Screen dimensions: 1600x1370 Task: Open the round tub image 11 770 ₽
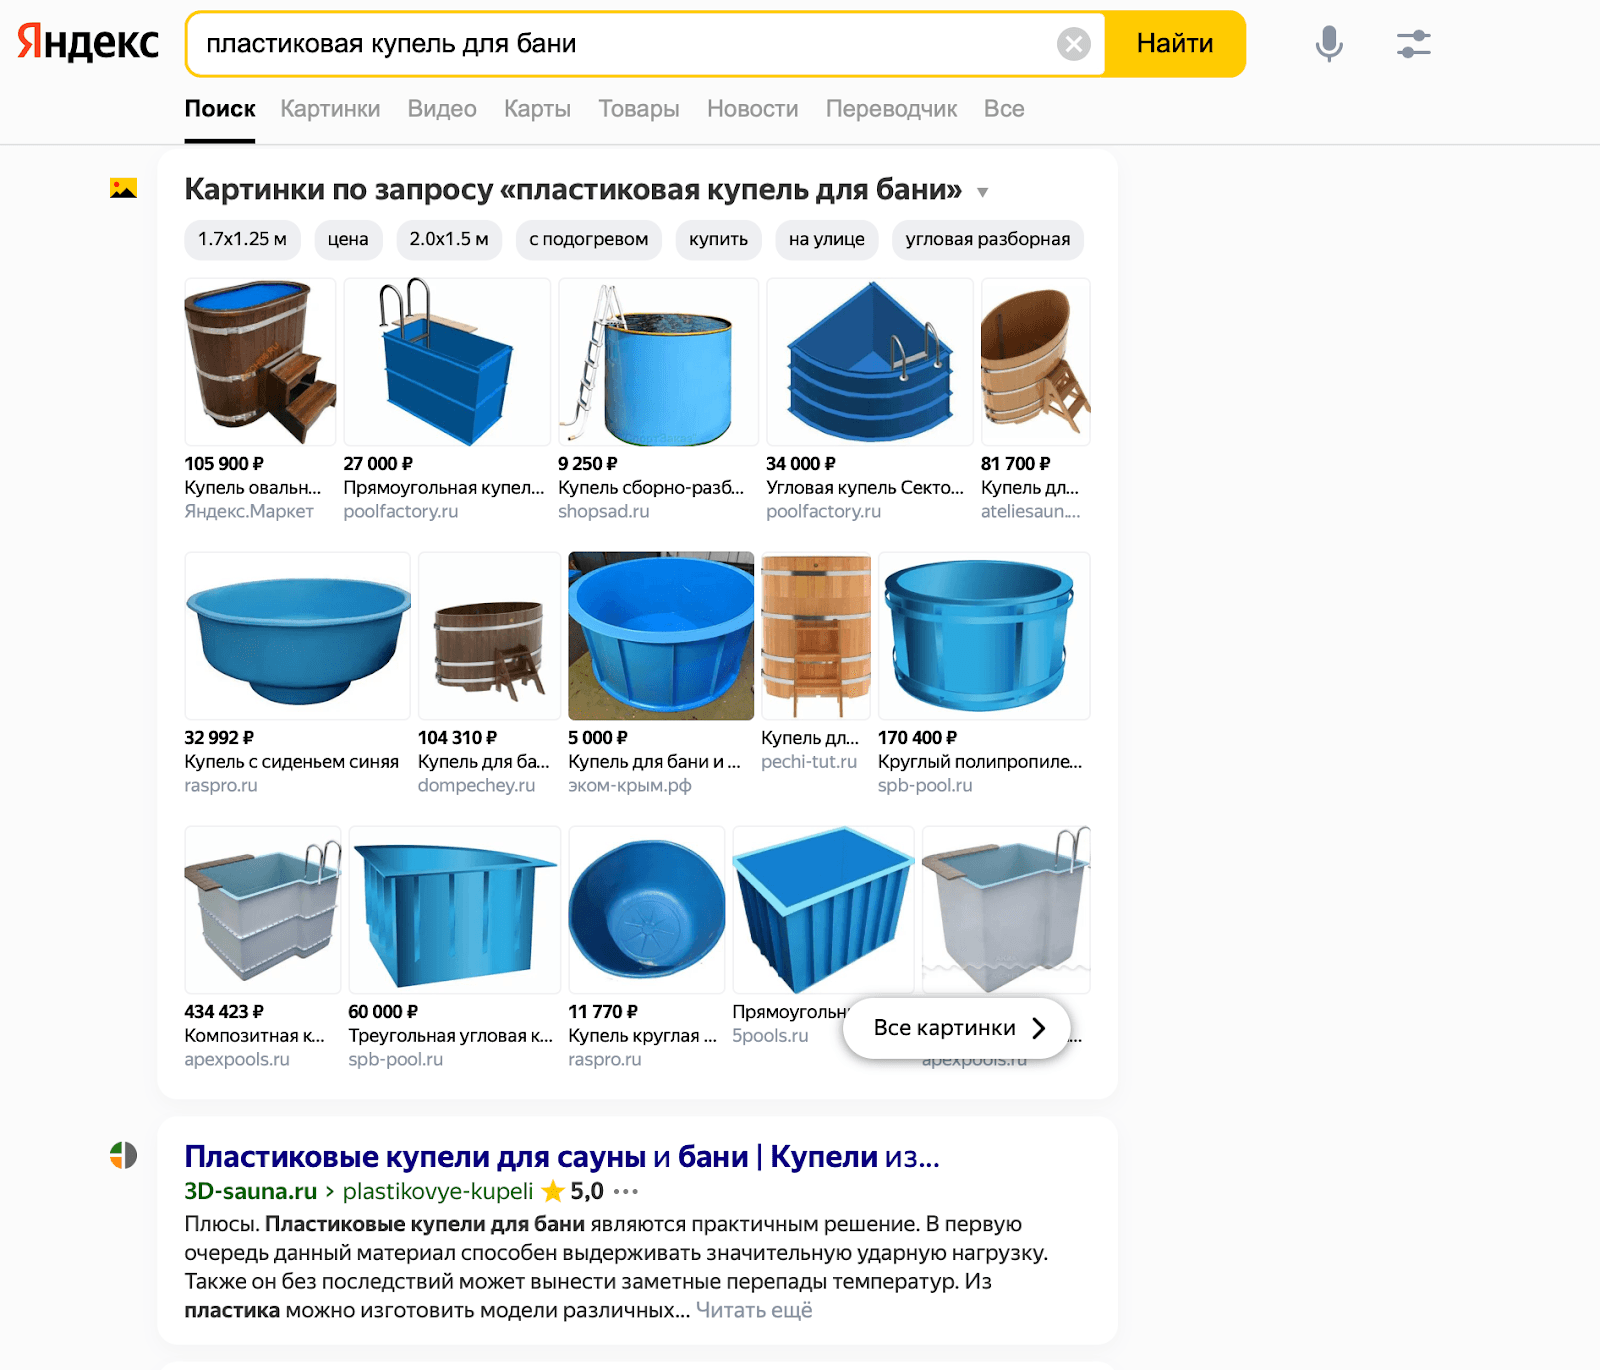(x=647, y=910)
